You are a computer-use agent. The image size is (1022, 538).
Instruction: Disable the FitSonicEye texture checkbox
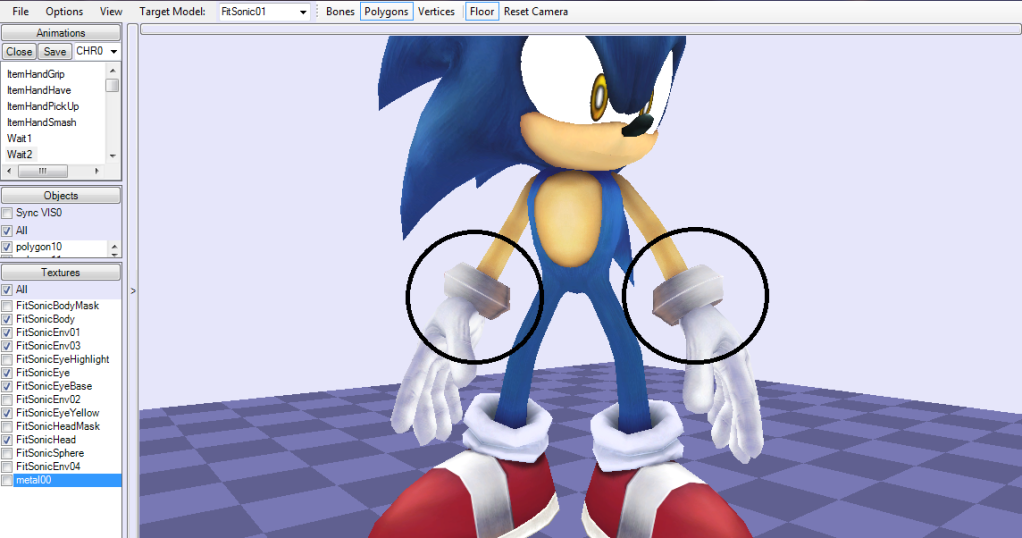tap(7, 373)
